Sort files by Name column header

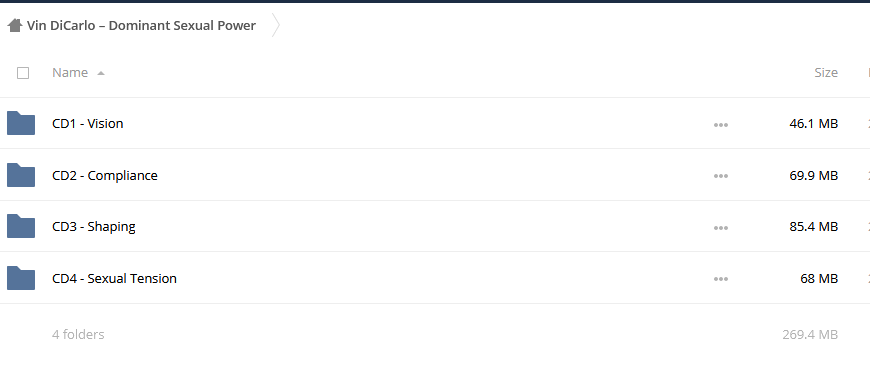click(70, 73)
